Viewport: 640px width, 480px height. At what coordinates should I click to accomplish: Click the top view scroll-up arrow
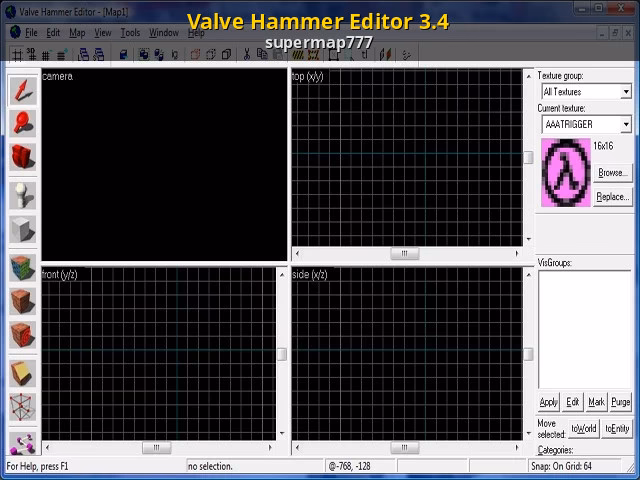[529, 76]
